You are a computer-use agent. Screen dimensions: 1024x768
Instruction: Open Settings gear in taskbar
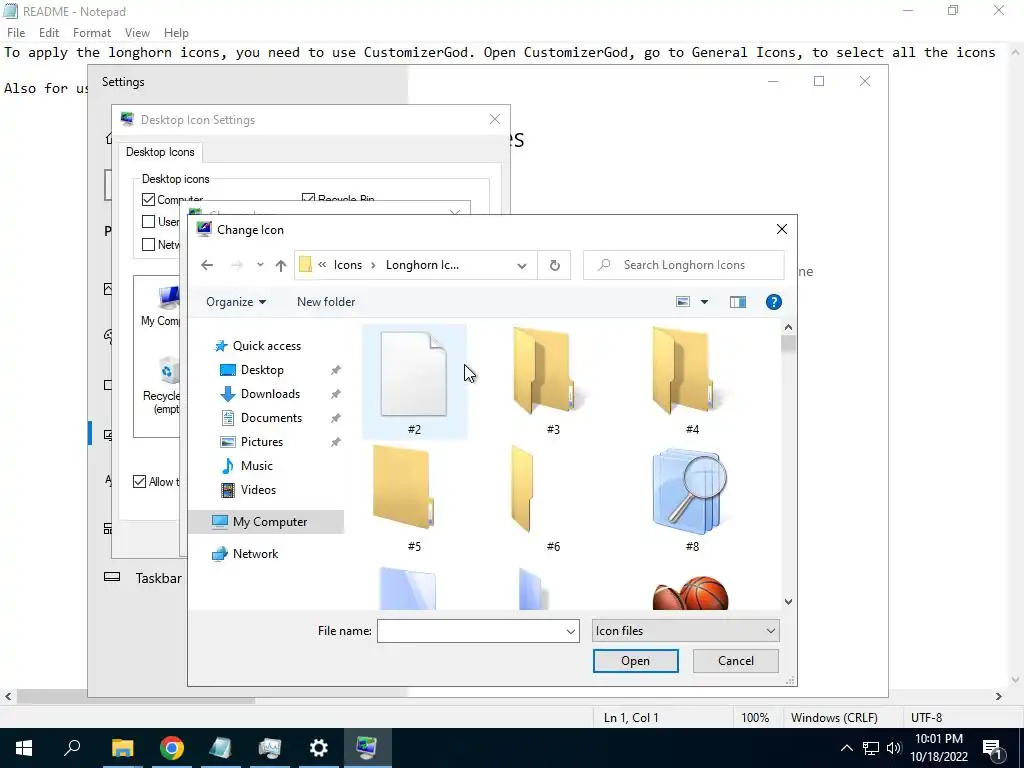(x=319, y=748)
